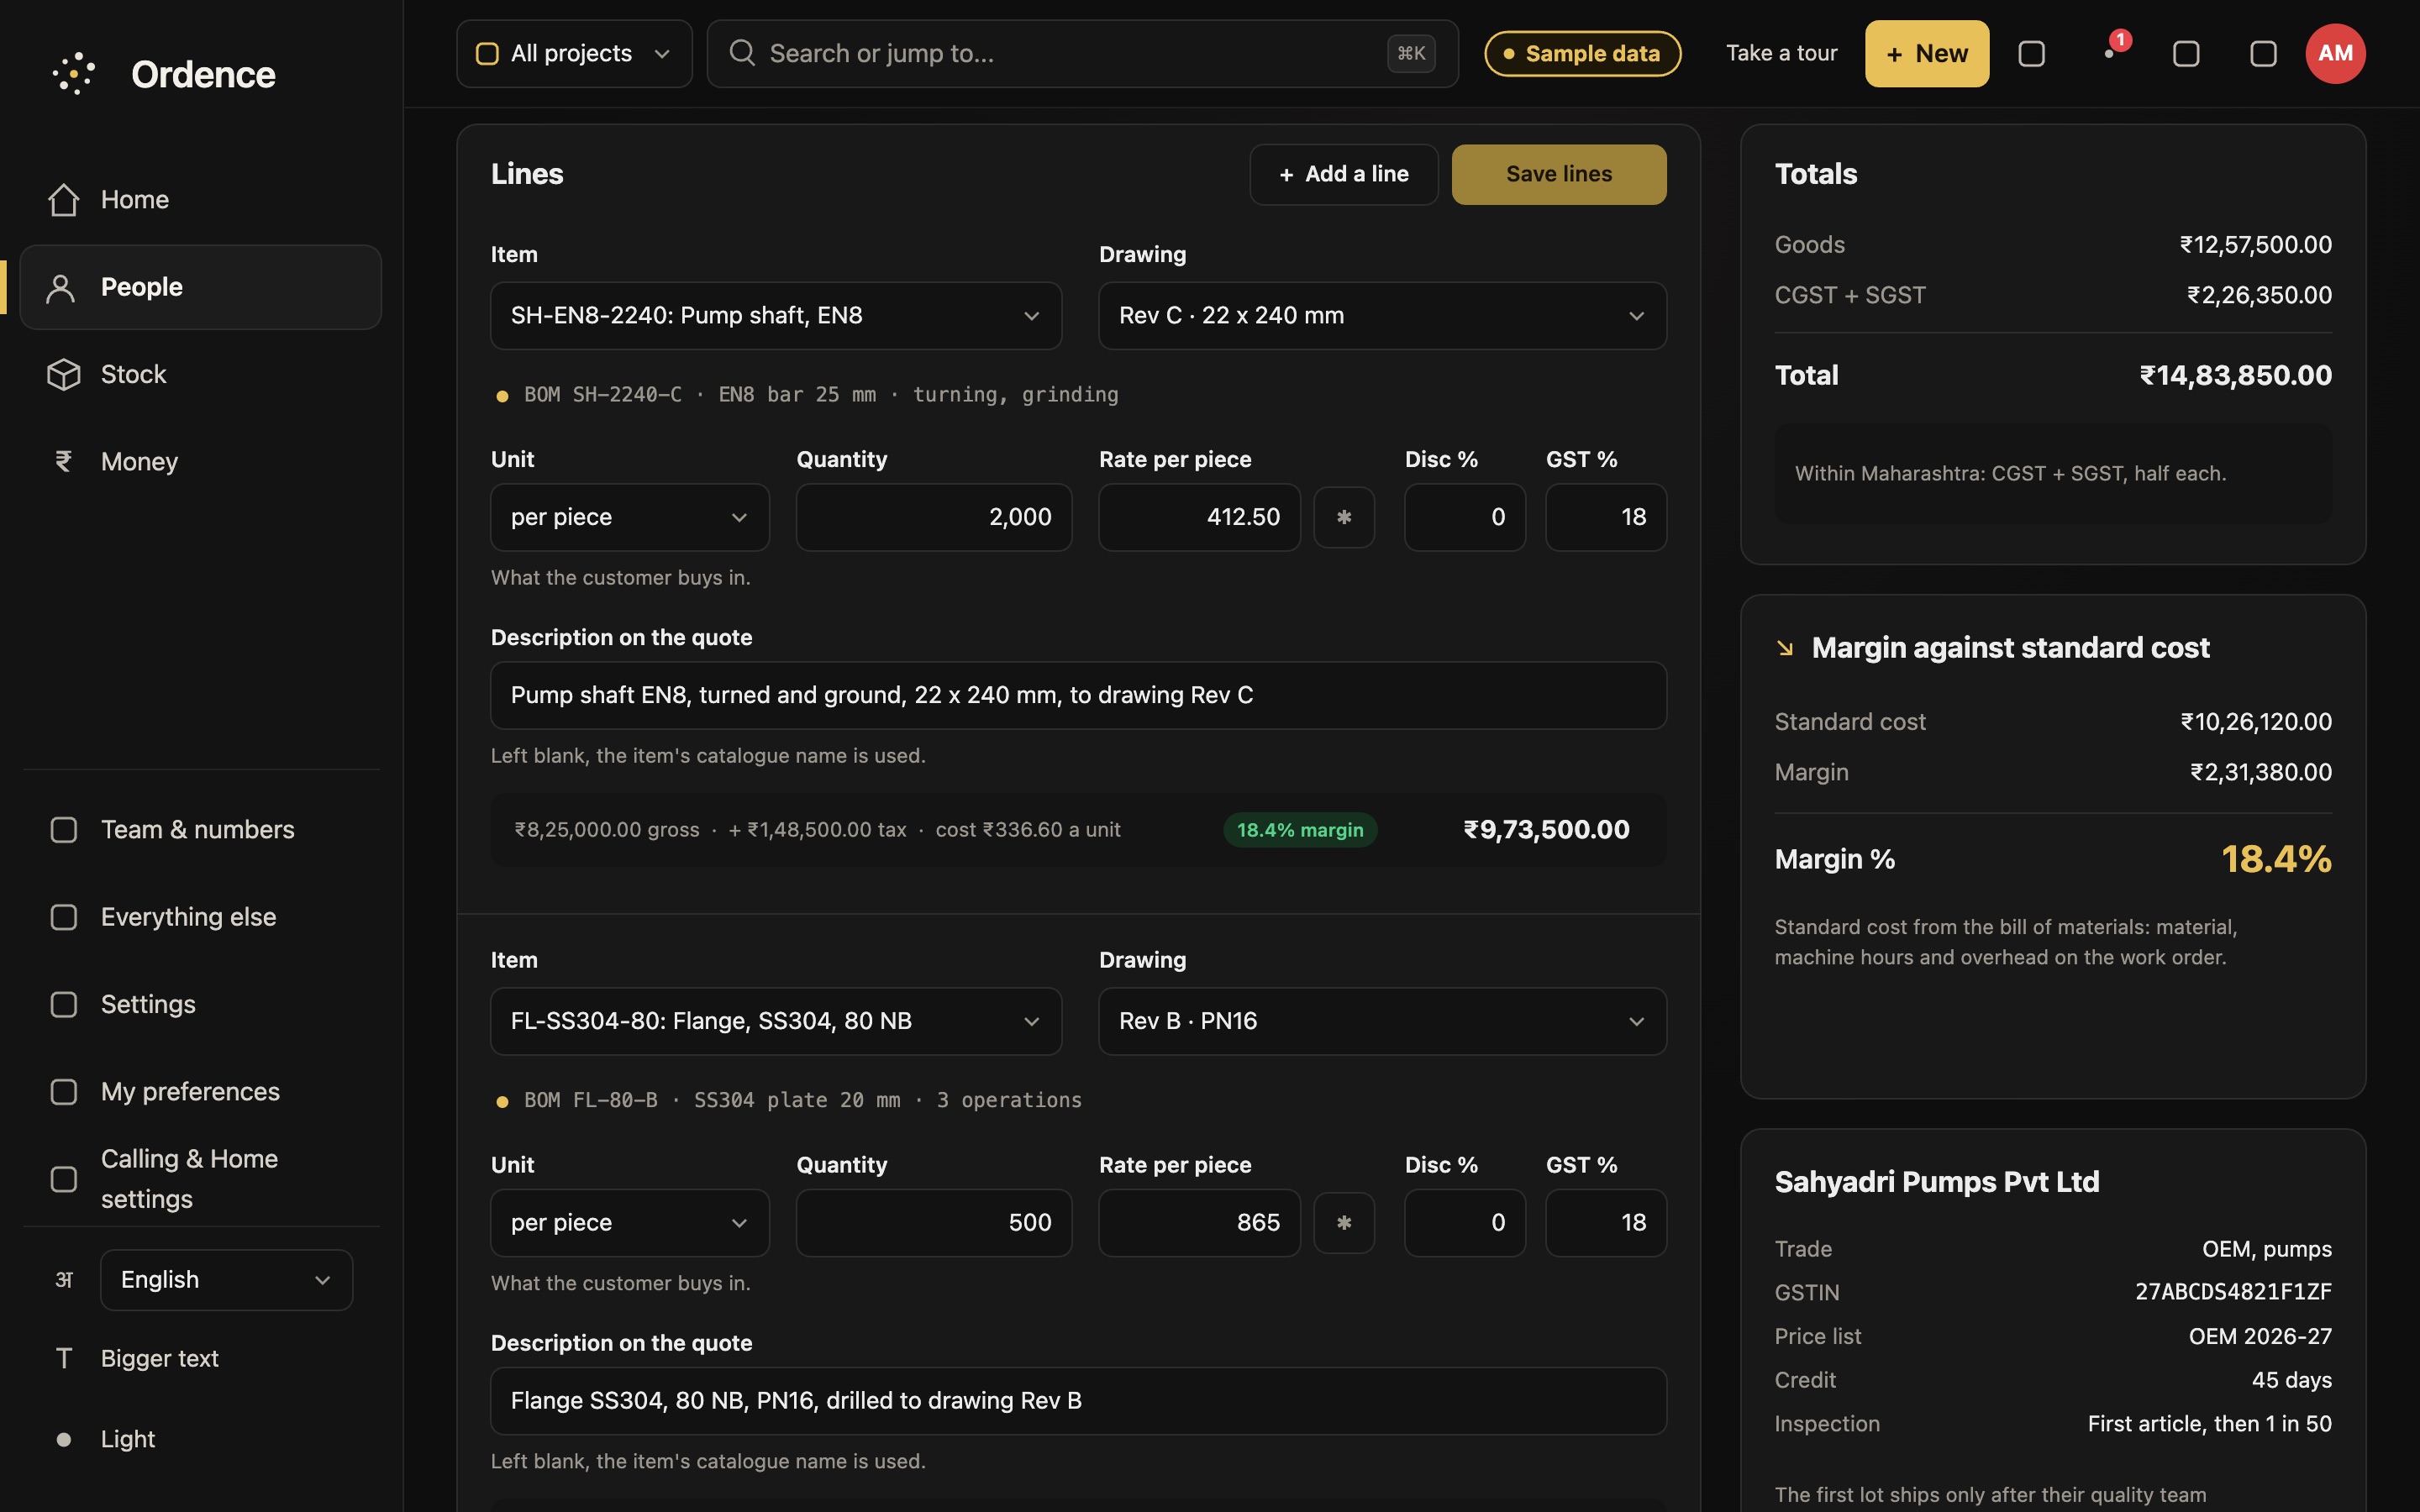Image resolution: width=2420 pixels, height=1512 pixels.
Task: Click the GST % field on the pump shaft line
Action: click(1606, 517)
